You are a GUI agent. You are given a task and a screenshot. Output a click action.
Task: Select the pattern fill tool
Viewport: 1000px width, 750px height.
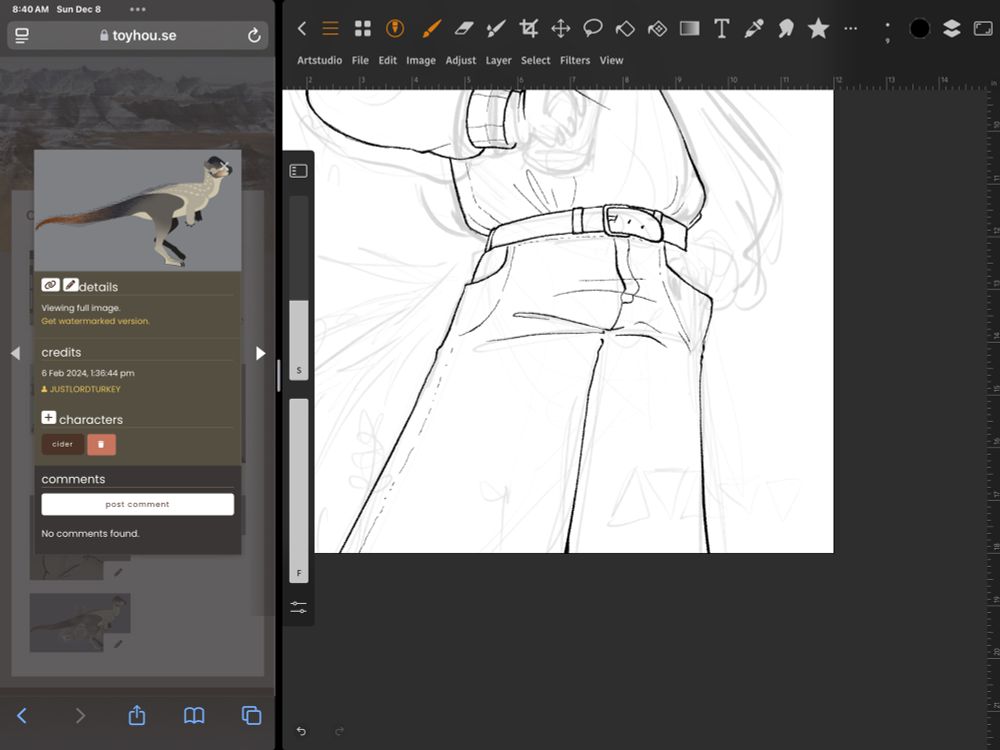pos(657,29)
